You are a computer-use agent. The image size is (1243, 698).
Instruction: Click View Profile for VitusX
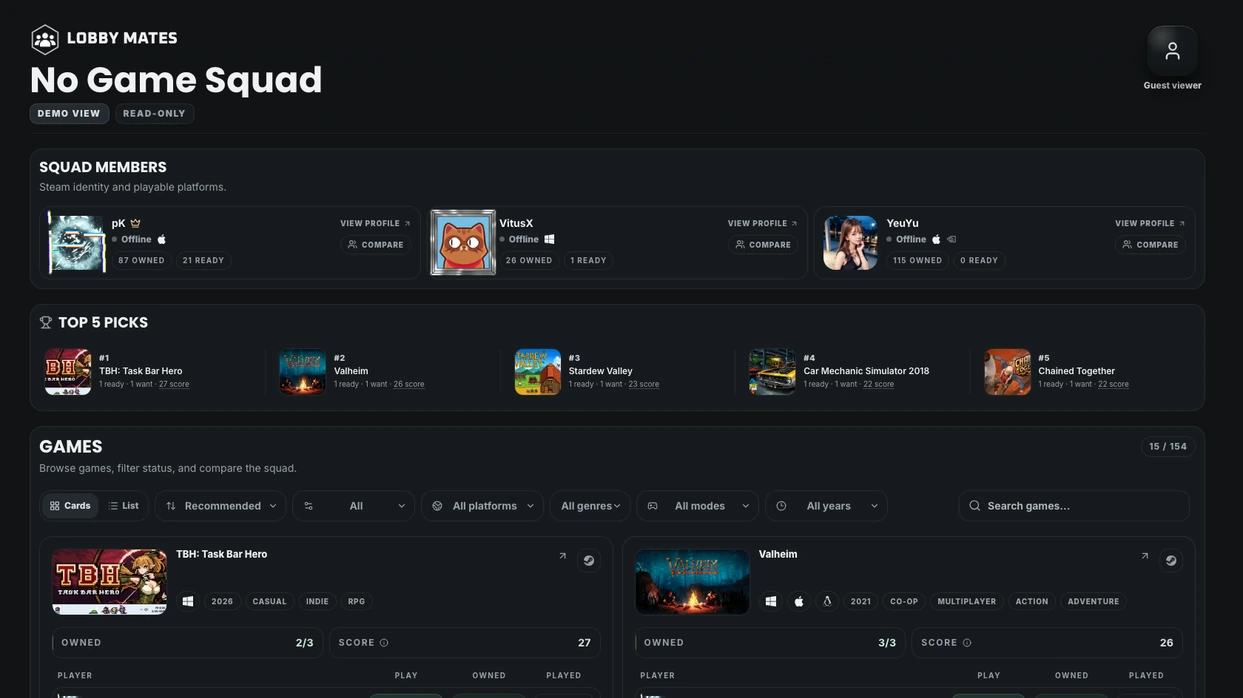pos(762,224)
